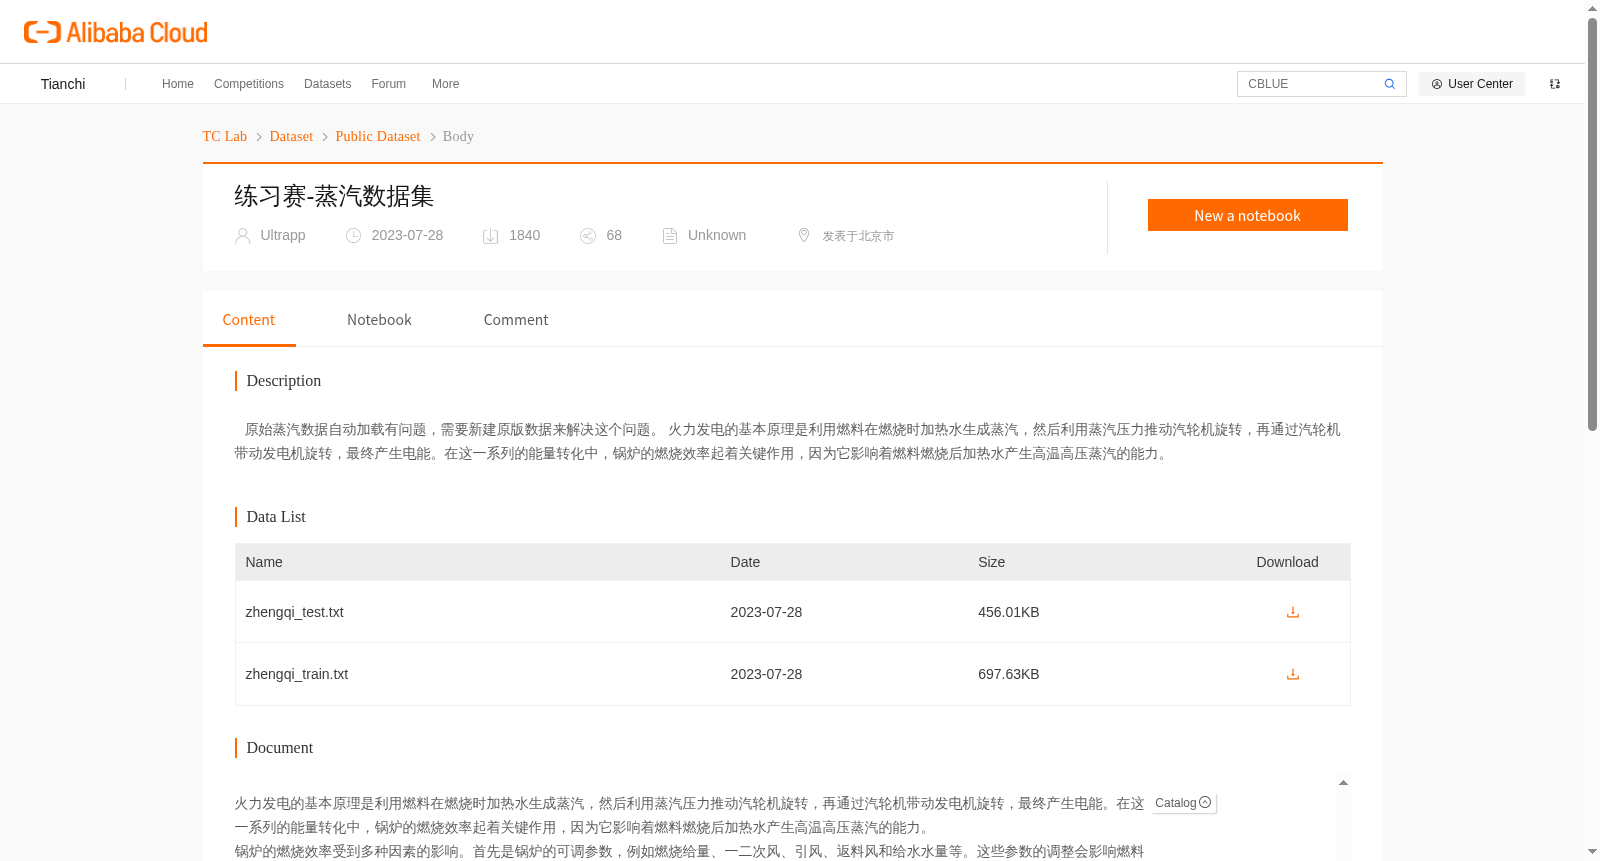The width and height of the screenshot is (1600, 861).
Task: Click the dataset title 练习赛-蒸汽数据集
Action: pos(334,196)
